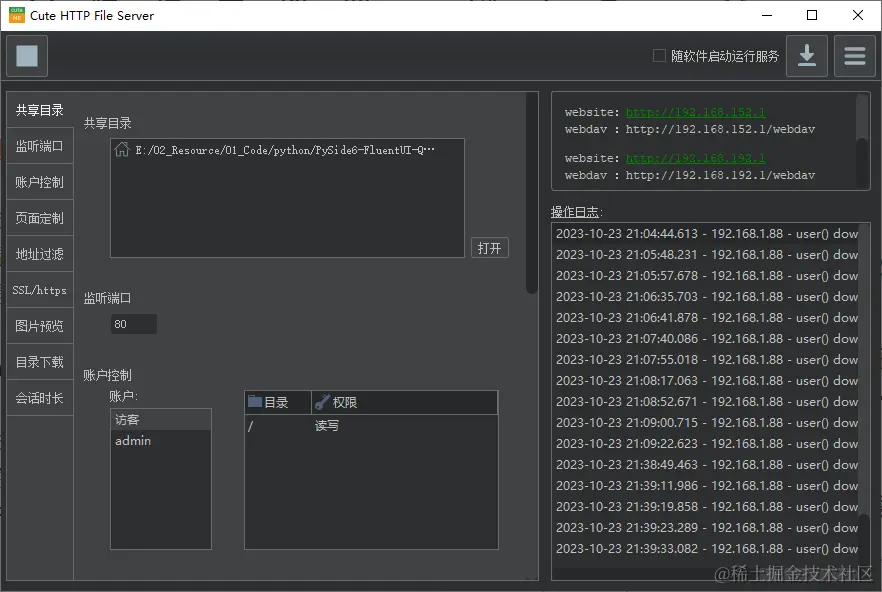Select the 访客 account

tap(161, 420)
